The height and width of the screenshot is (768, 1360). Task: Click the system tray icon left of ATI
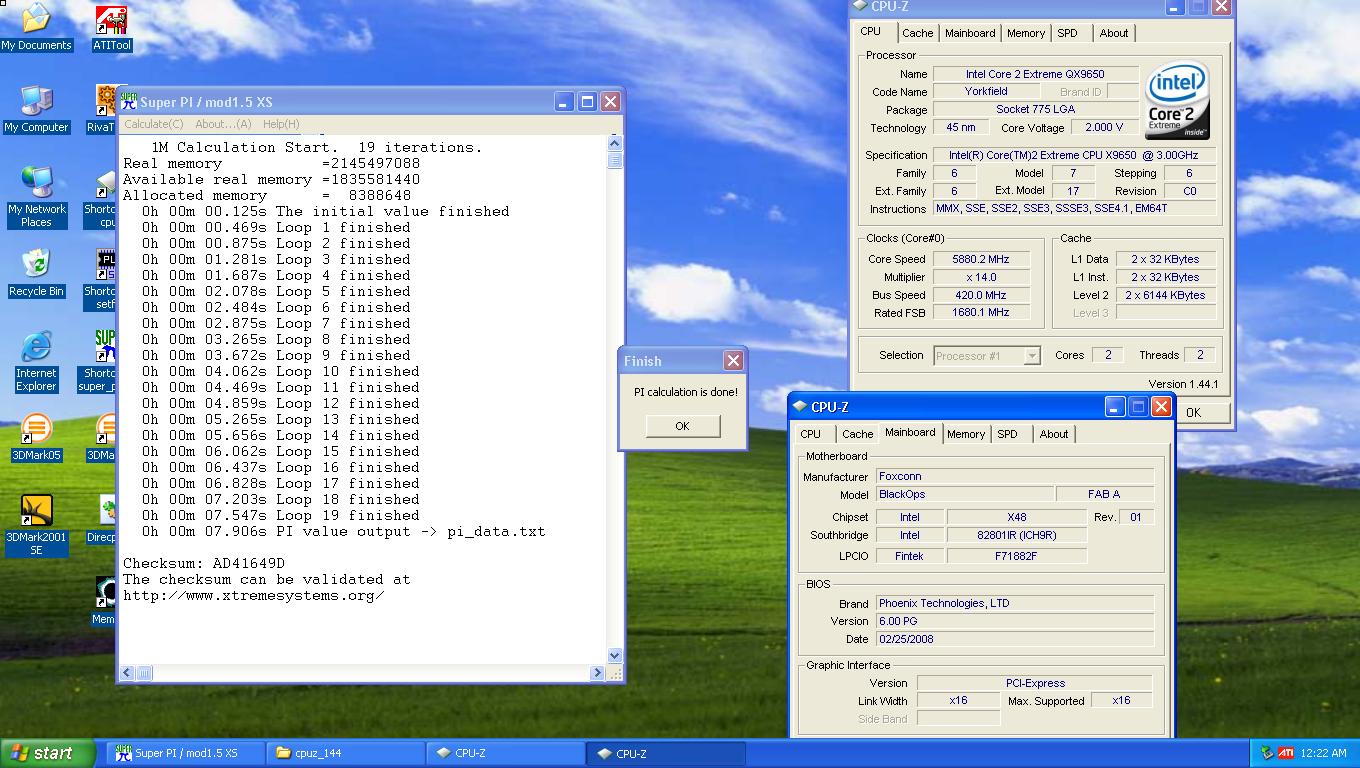coord(1267,753)
